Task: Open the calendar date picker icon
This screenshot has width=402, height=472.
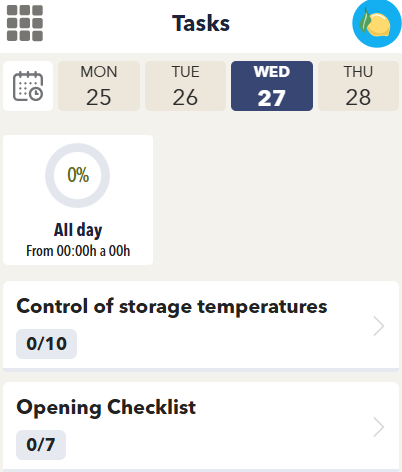Action: point(28,86)
